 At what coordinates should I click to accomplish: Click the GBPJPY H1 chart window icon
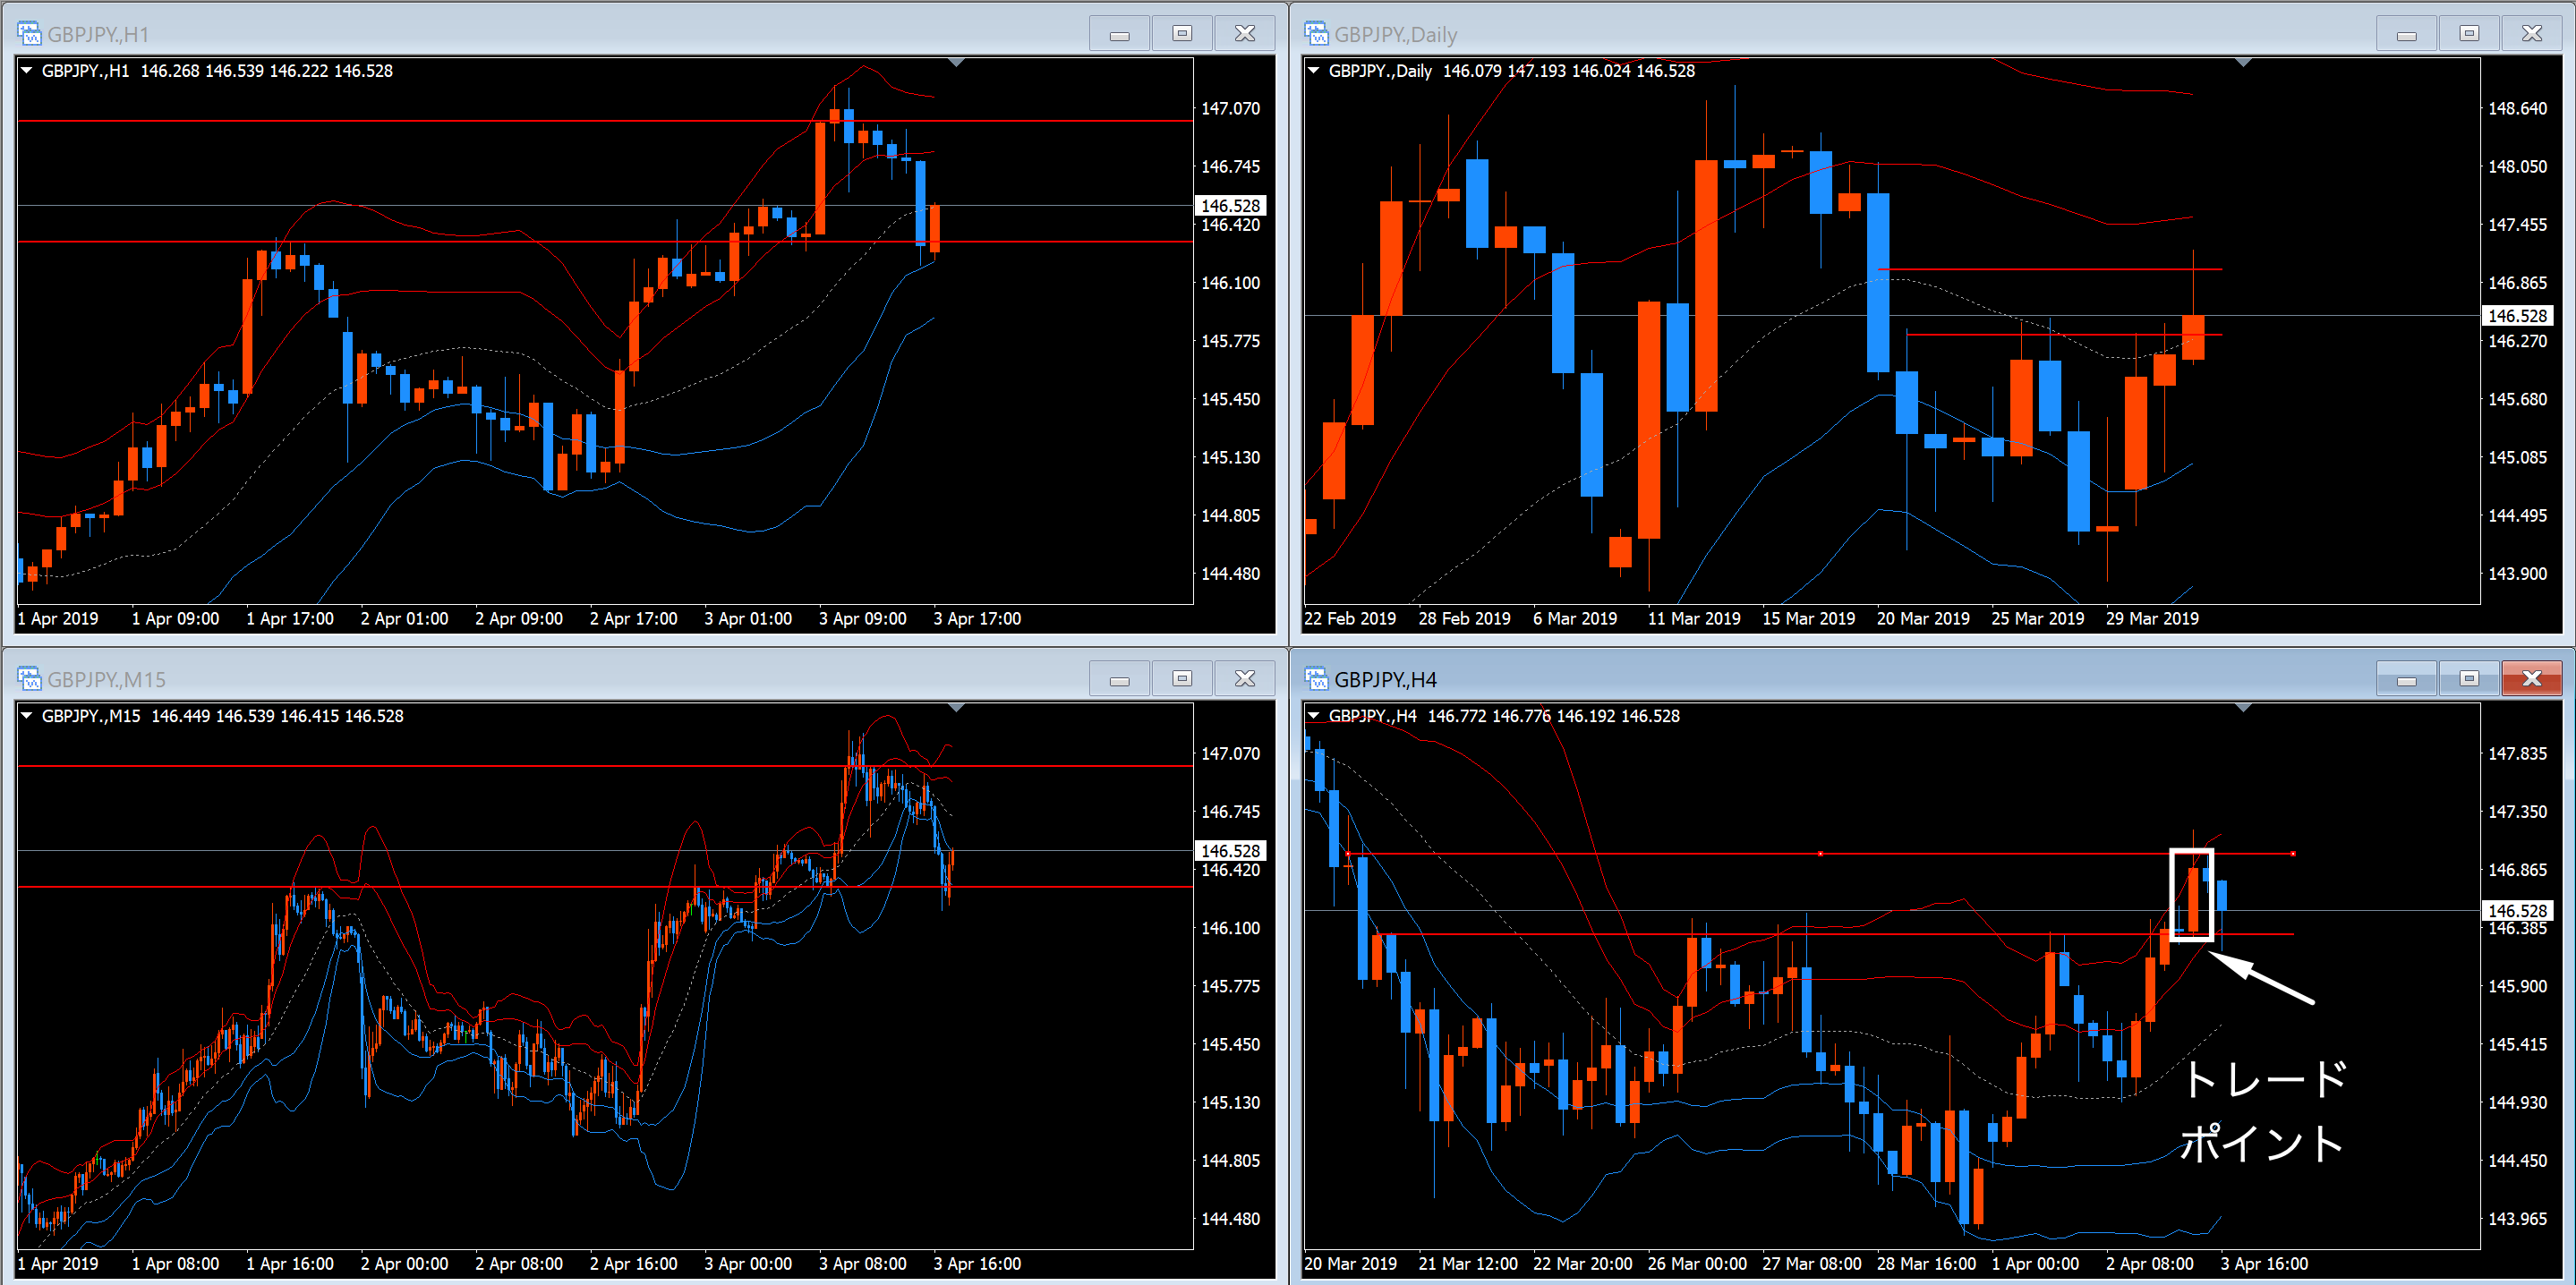(29, 34)
